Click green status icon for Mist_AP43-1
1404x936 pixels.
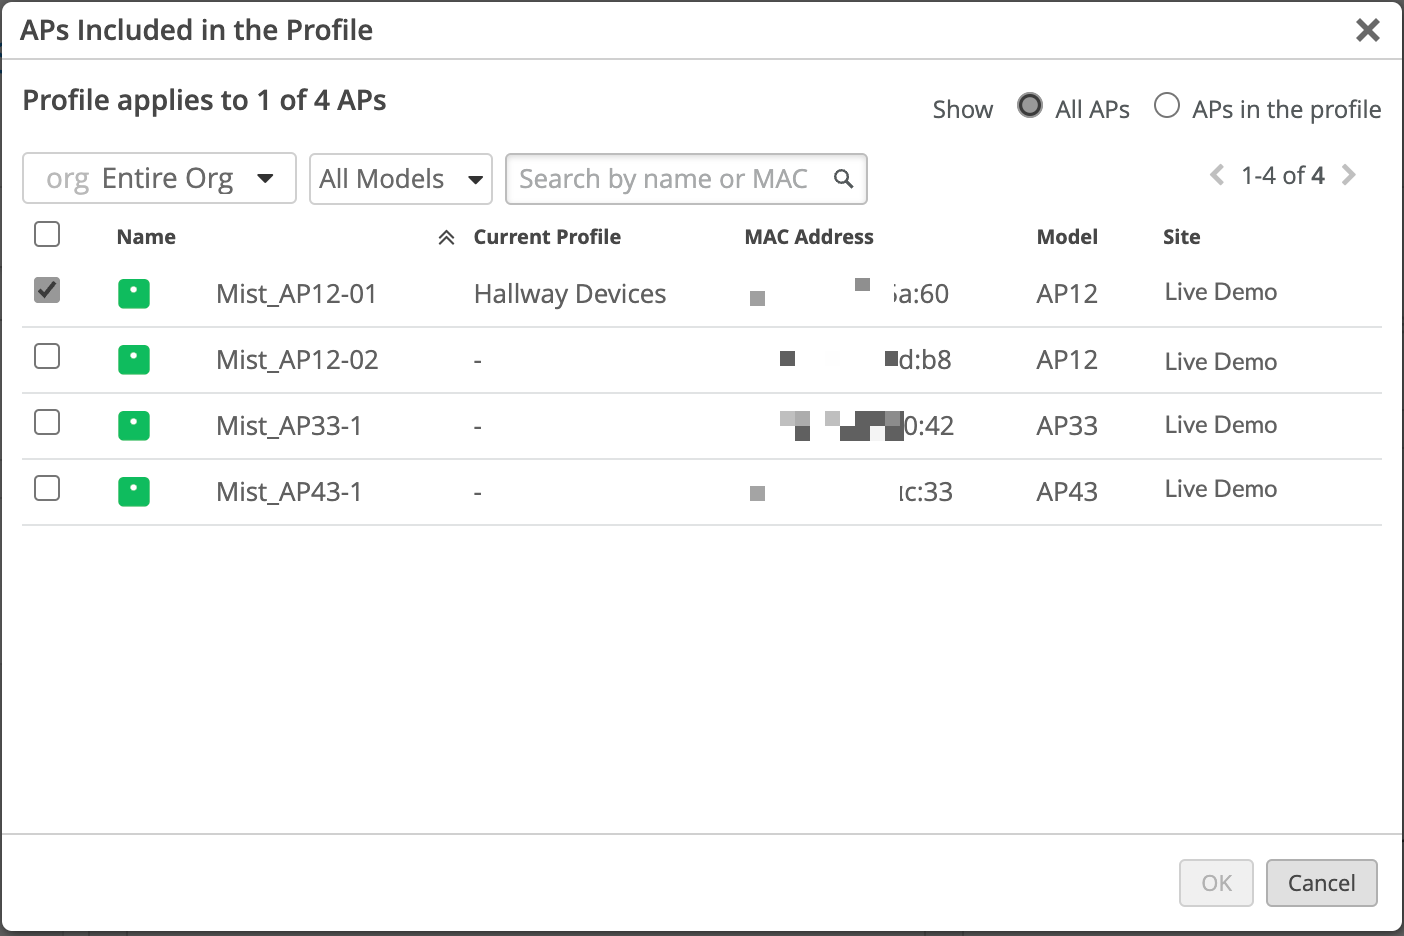[x=134, y=492]
